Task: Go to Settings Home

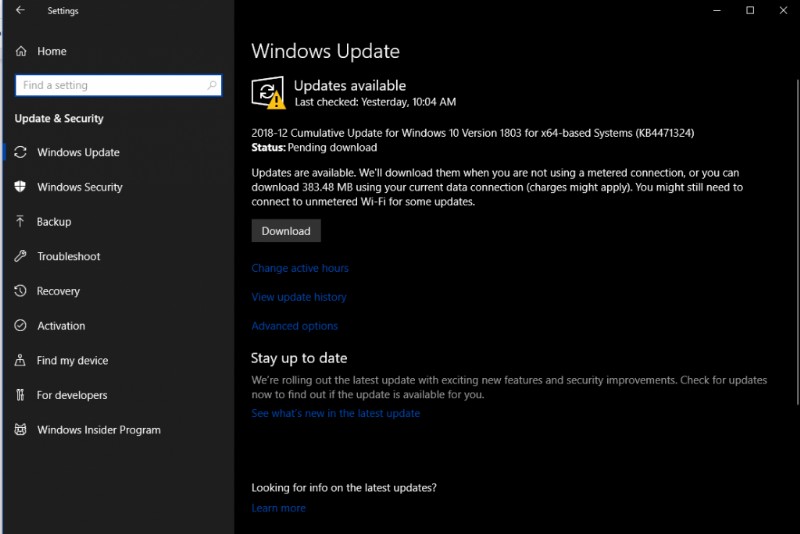Action: tap(52, 51)
